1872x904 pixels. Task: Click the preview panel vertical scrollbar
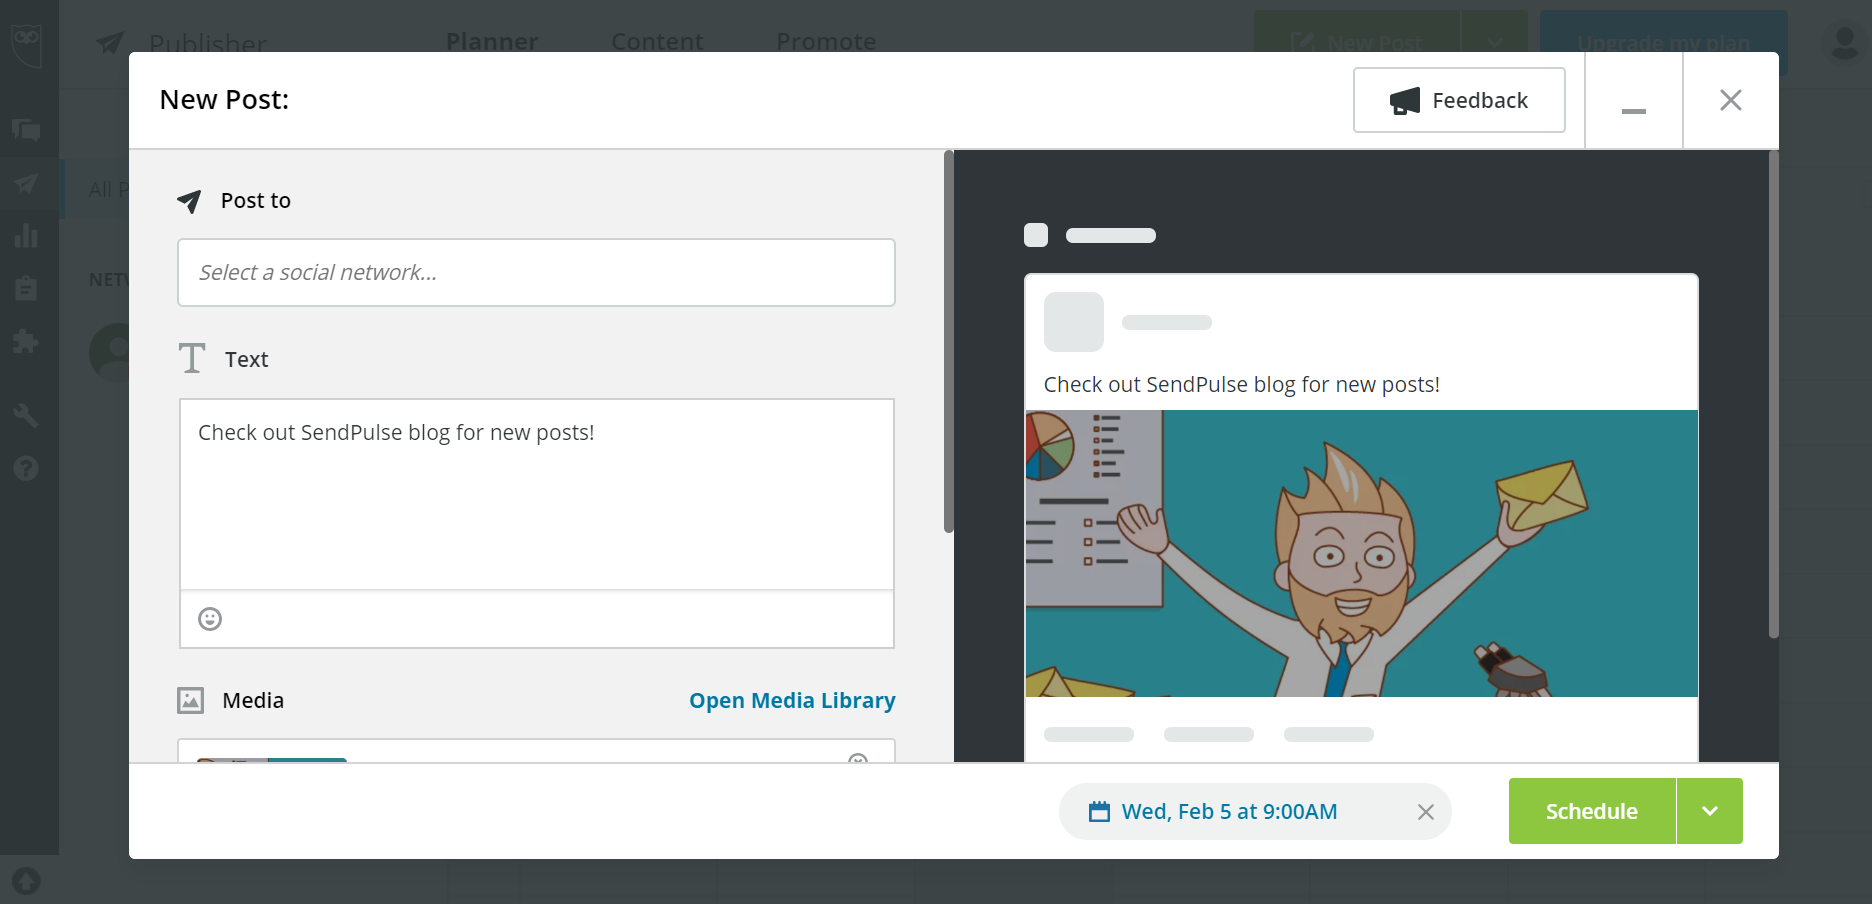1773,394
